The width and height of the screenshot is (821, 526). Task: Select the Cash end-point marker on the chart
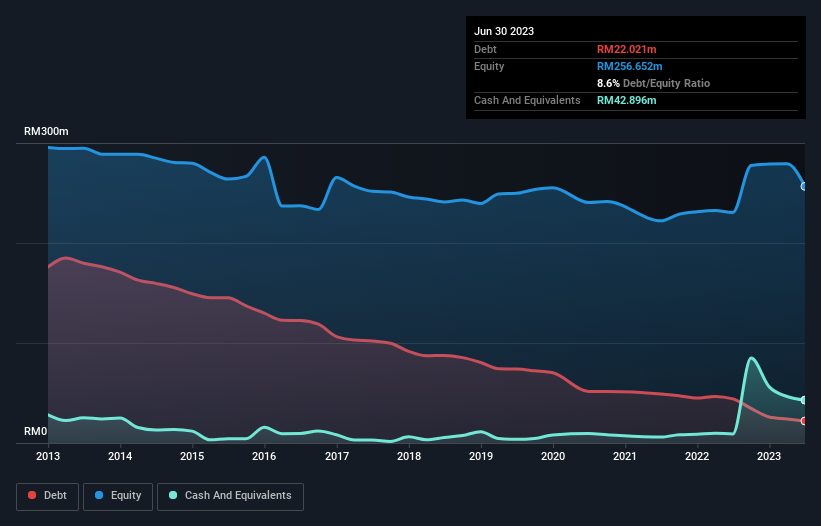[804, 400]
